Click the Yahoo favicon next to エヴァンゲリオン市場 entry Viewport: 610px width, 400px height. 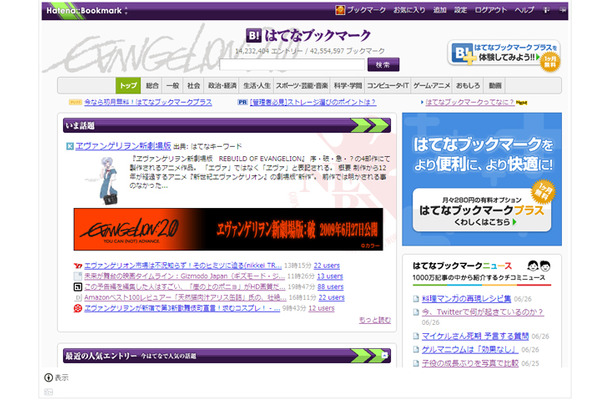tap(78, 266)
